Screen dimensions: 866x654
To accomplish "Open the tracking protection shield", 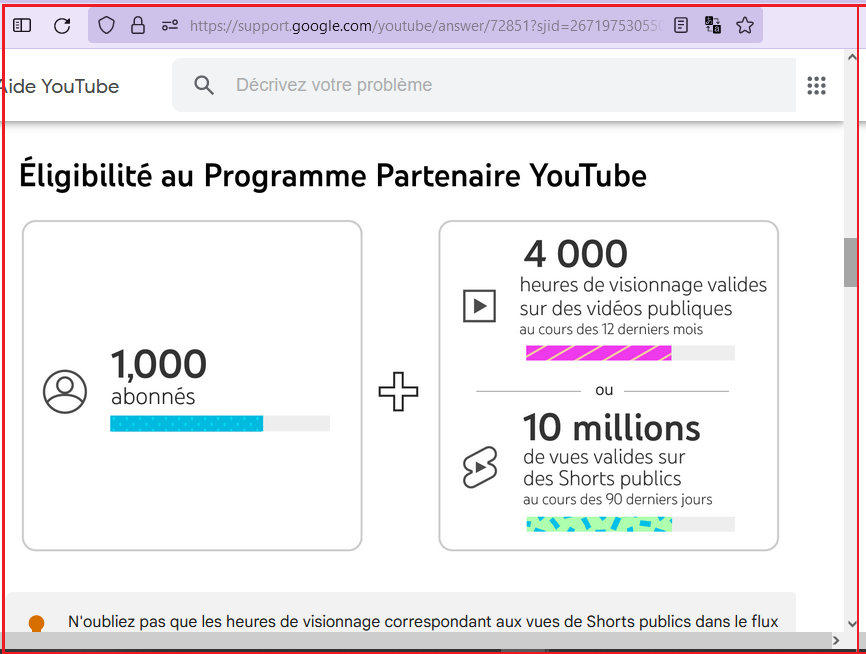I will [x=106, y=26].
